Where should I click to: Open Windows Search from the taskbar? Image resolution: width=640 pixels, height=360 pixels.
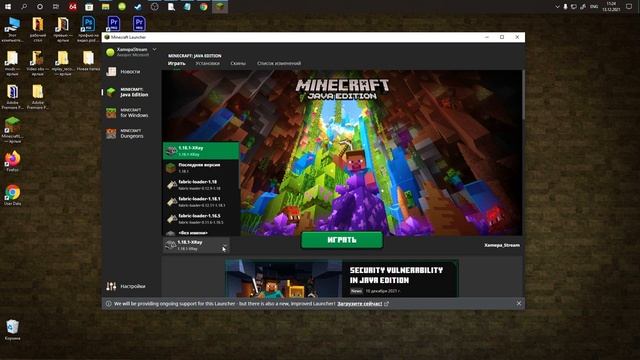click(x=24, y=7)
